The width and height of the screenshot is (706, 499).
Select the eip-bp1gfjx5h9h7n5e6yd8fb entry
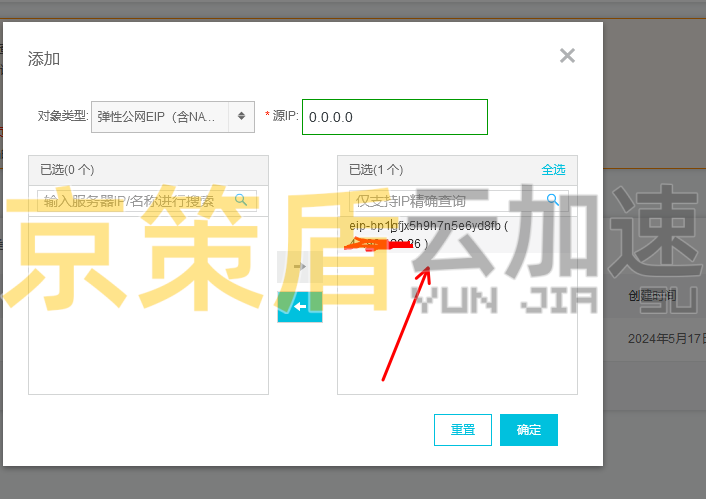(x=457, y=235)
